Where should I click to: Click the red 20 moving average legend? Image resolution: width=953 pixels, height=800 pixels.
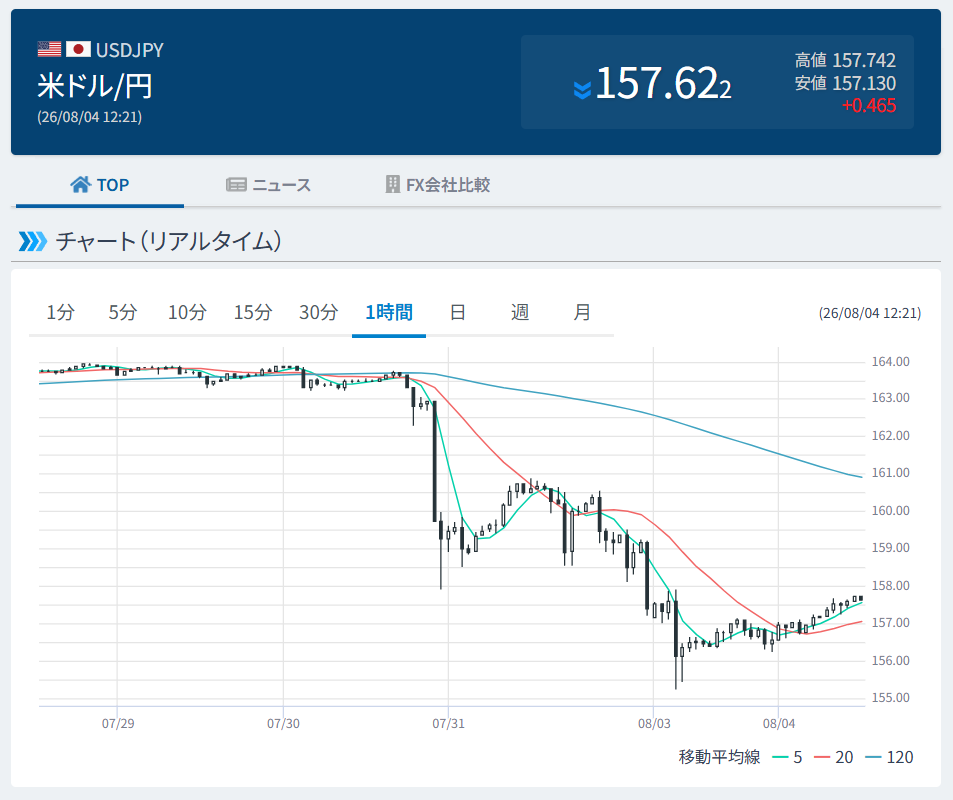click(833, 757)
